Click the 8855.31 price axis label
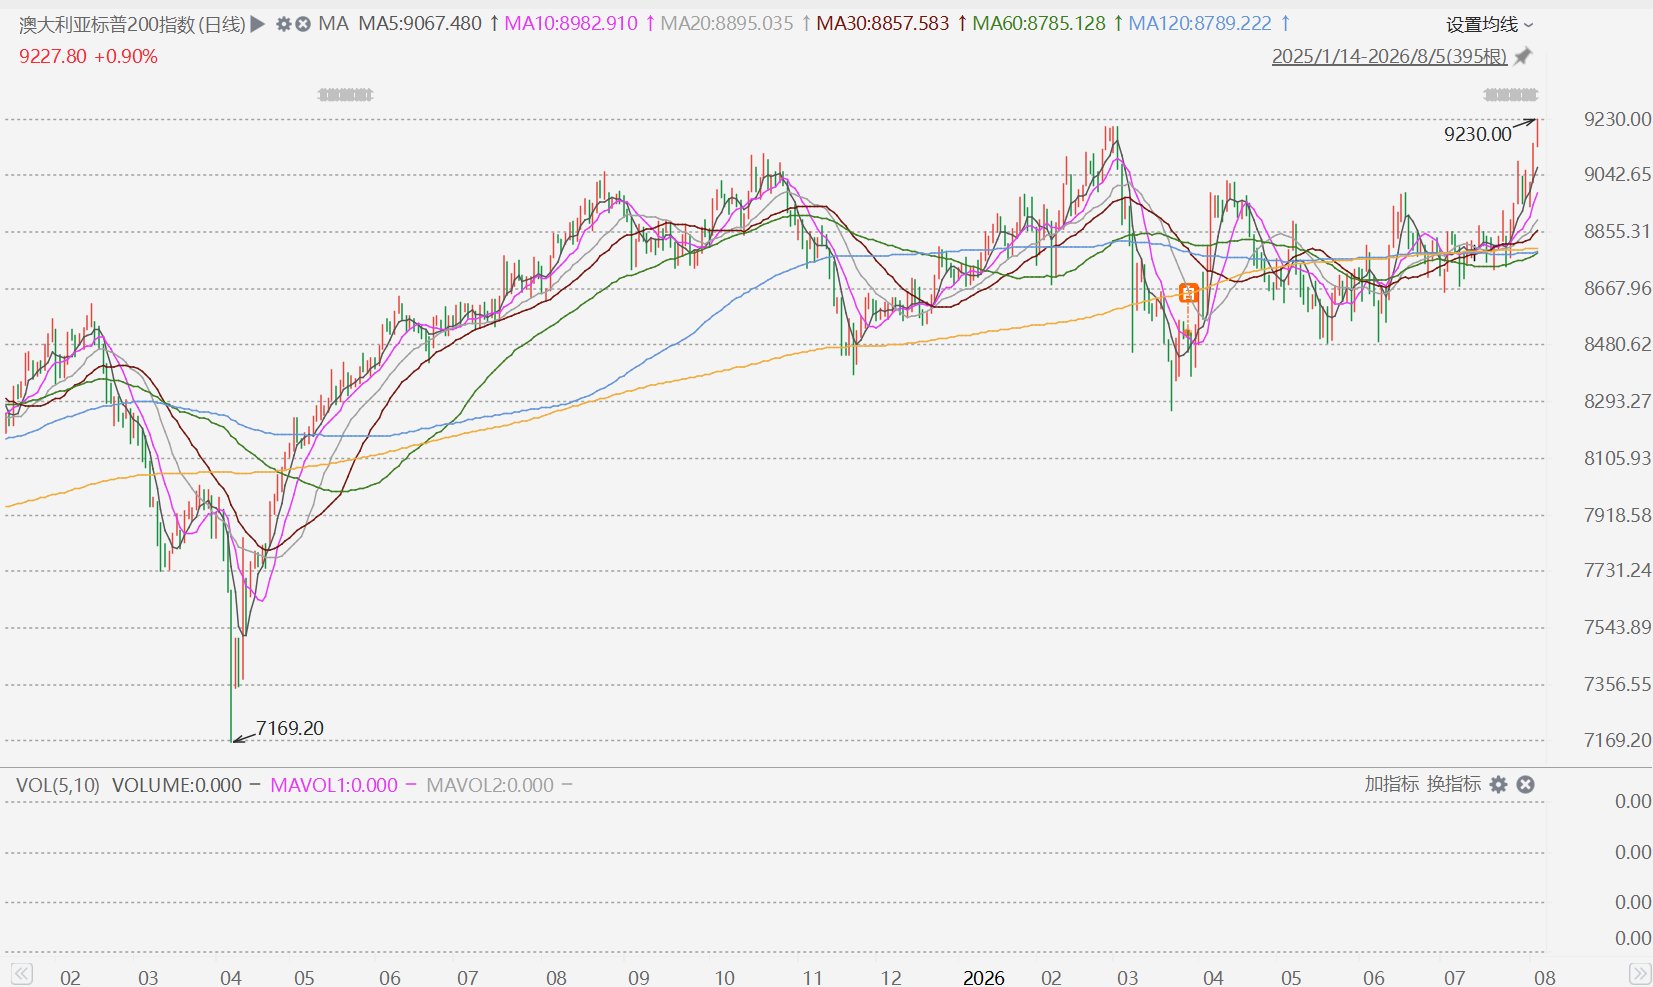This screenshot has height=987, width=1653. pos(1618,232)
